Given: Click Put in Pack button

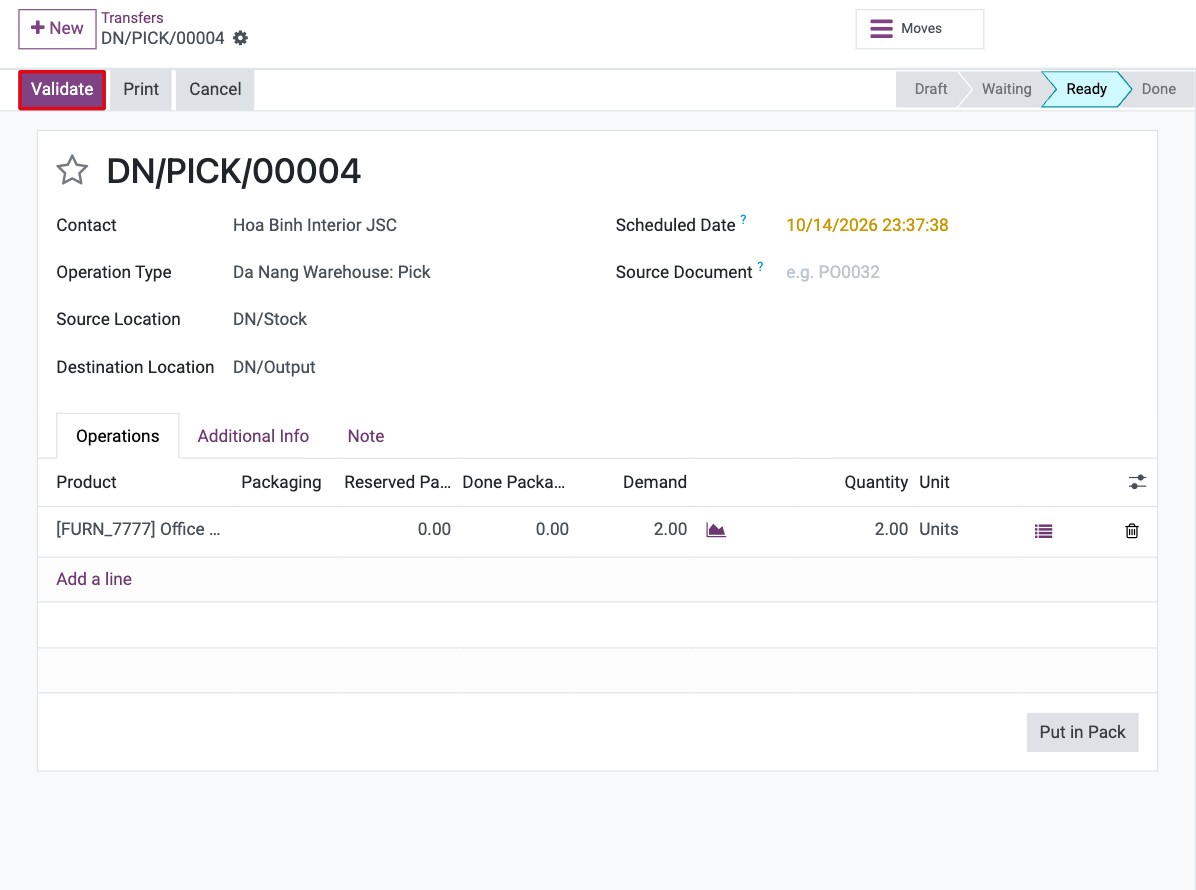Looking at the screenshot, I should click(x=1082, y=732).
